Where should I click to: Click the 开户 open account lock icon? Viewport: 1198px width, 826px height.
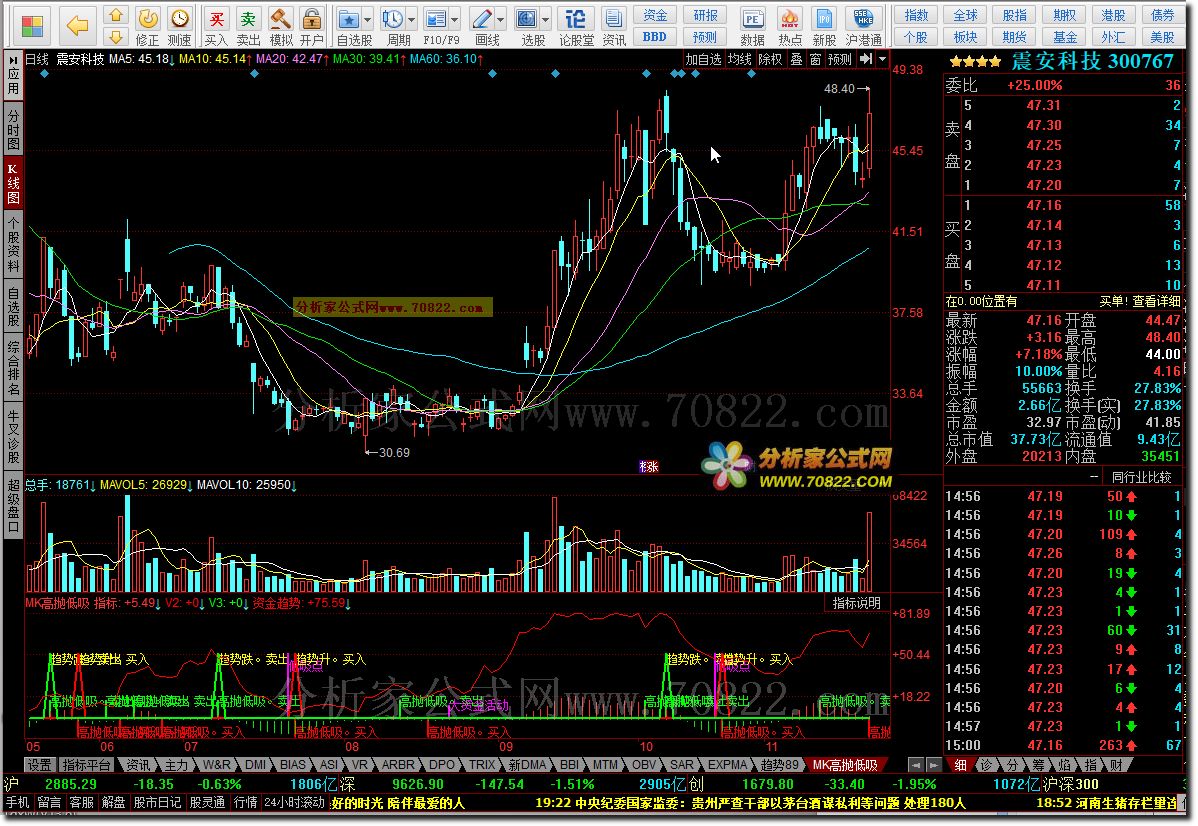pos(312,27)
